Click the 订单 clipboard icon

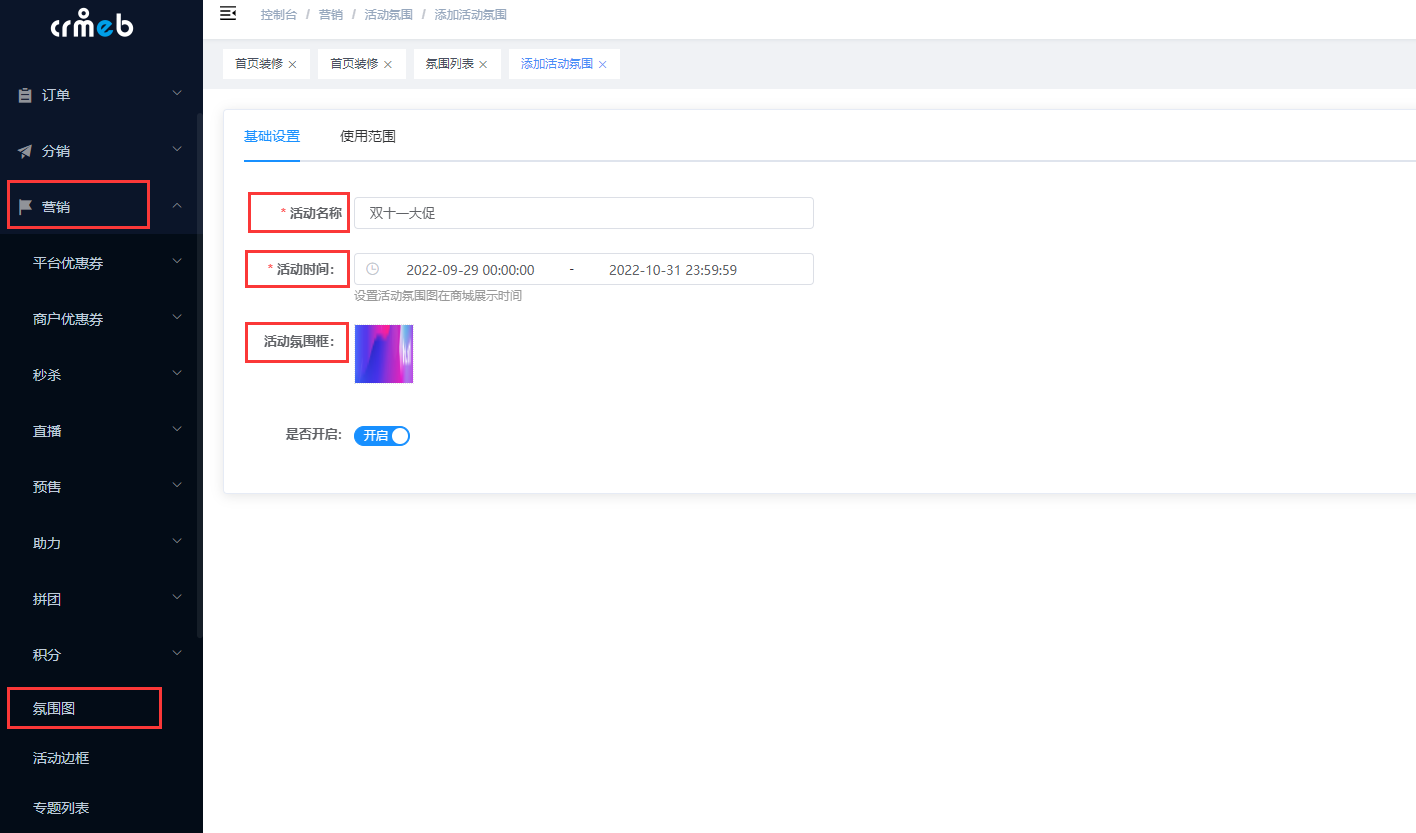(25, 96)
